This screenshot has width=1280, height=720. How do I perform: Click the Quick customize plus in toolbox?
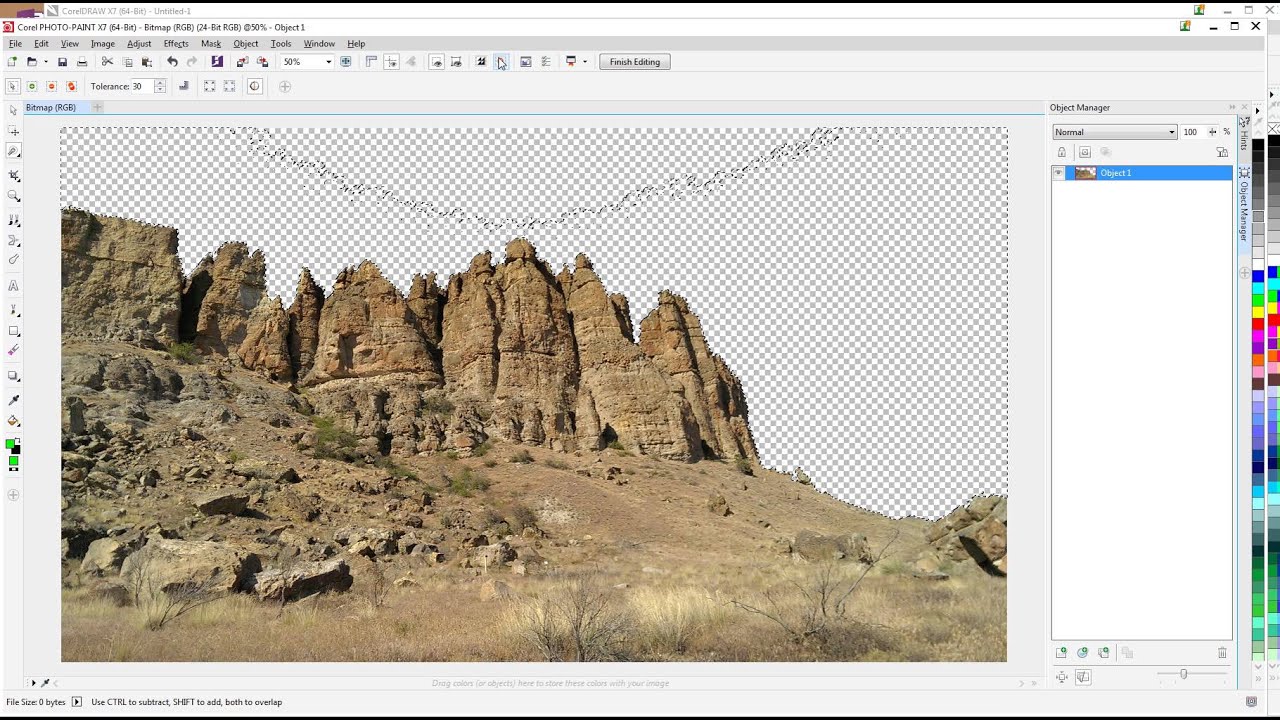click(13, 495)
